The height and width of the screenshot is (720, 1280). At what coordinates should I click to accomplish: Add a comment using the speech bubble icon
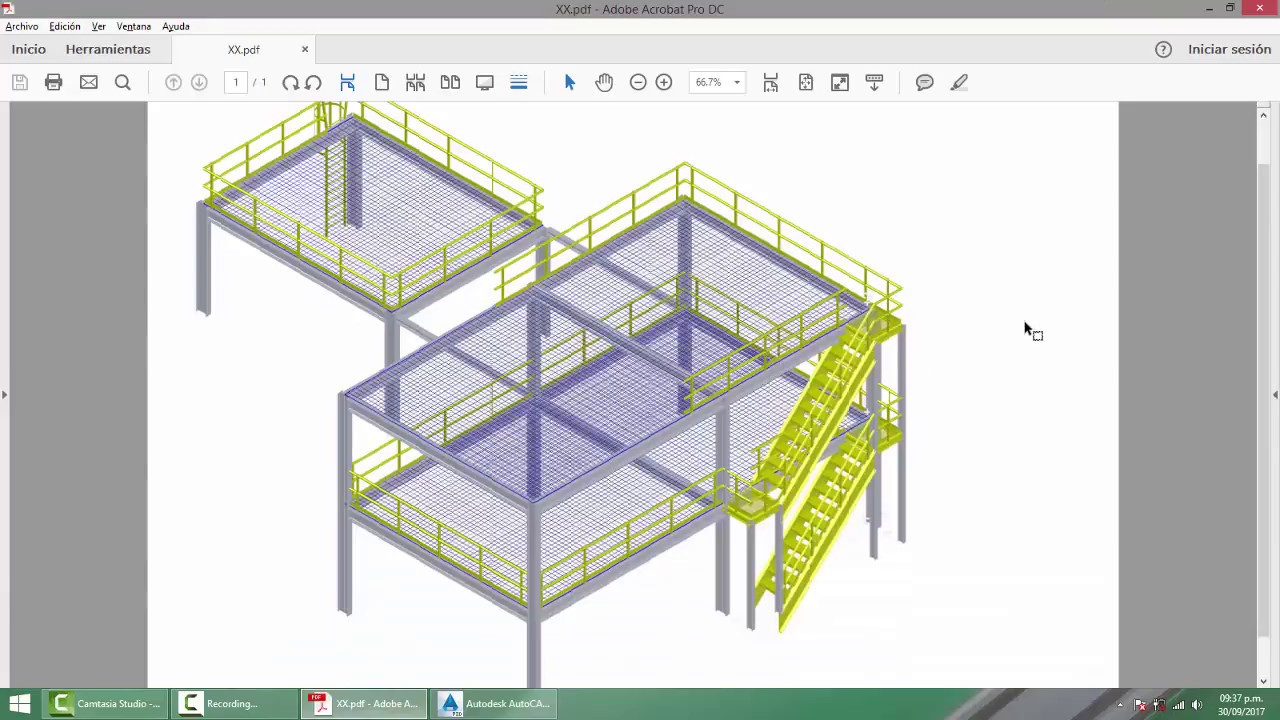click(925, 83)
